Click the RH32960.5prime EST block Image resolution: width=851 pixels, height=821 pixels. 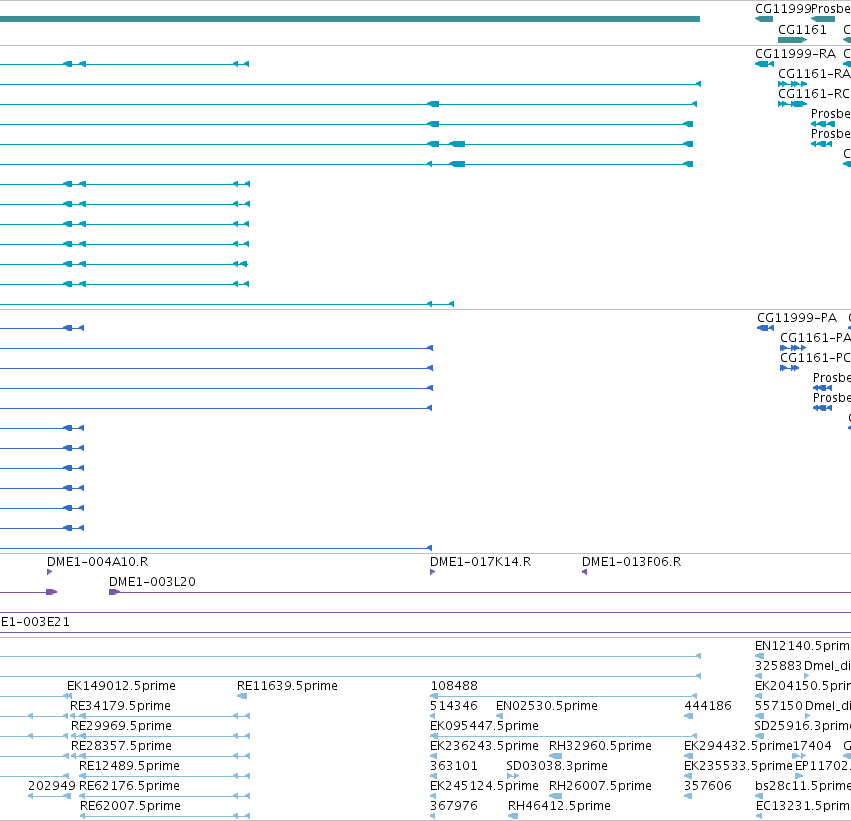[x=556, y=756]
